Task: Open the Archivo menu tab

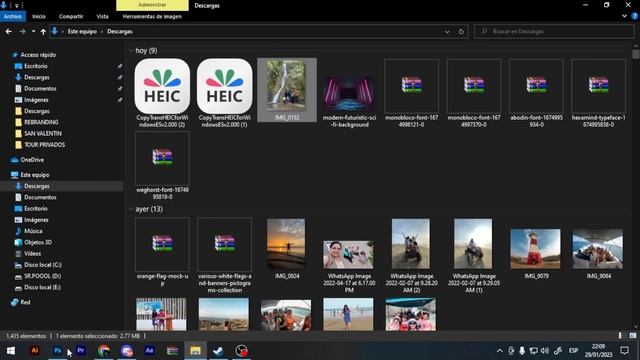Action: coord(13,16)
